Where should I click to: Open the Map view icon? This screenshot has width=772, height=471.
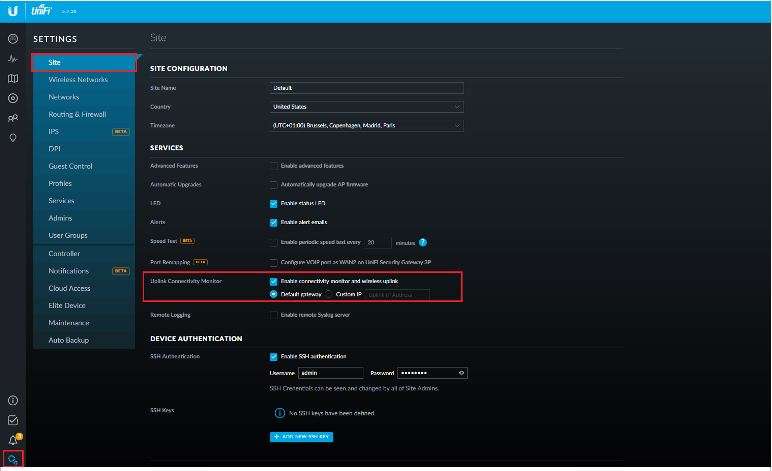[13, 79]
